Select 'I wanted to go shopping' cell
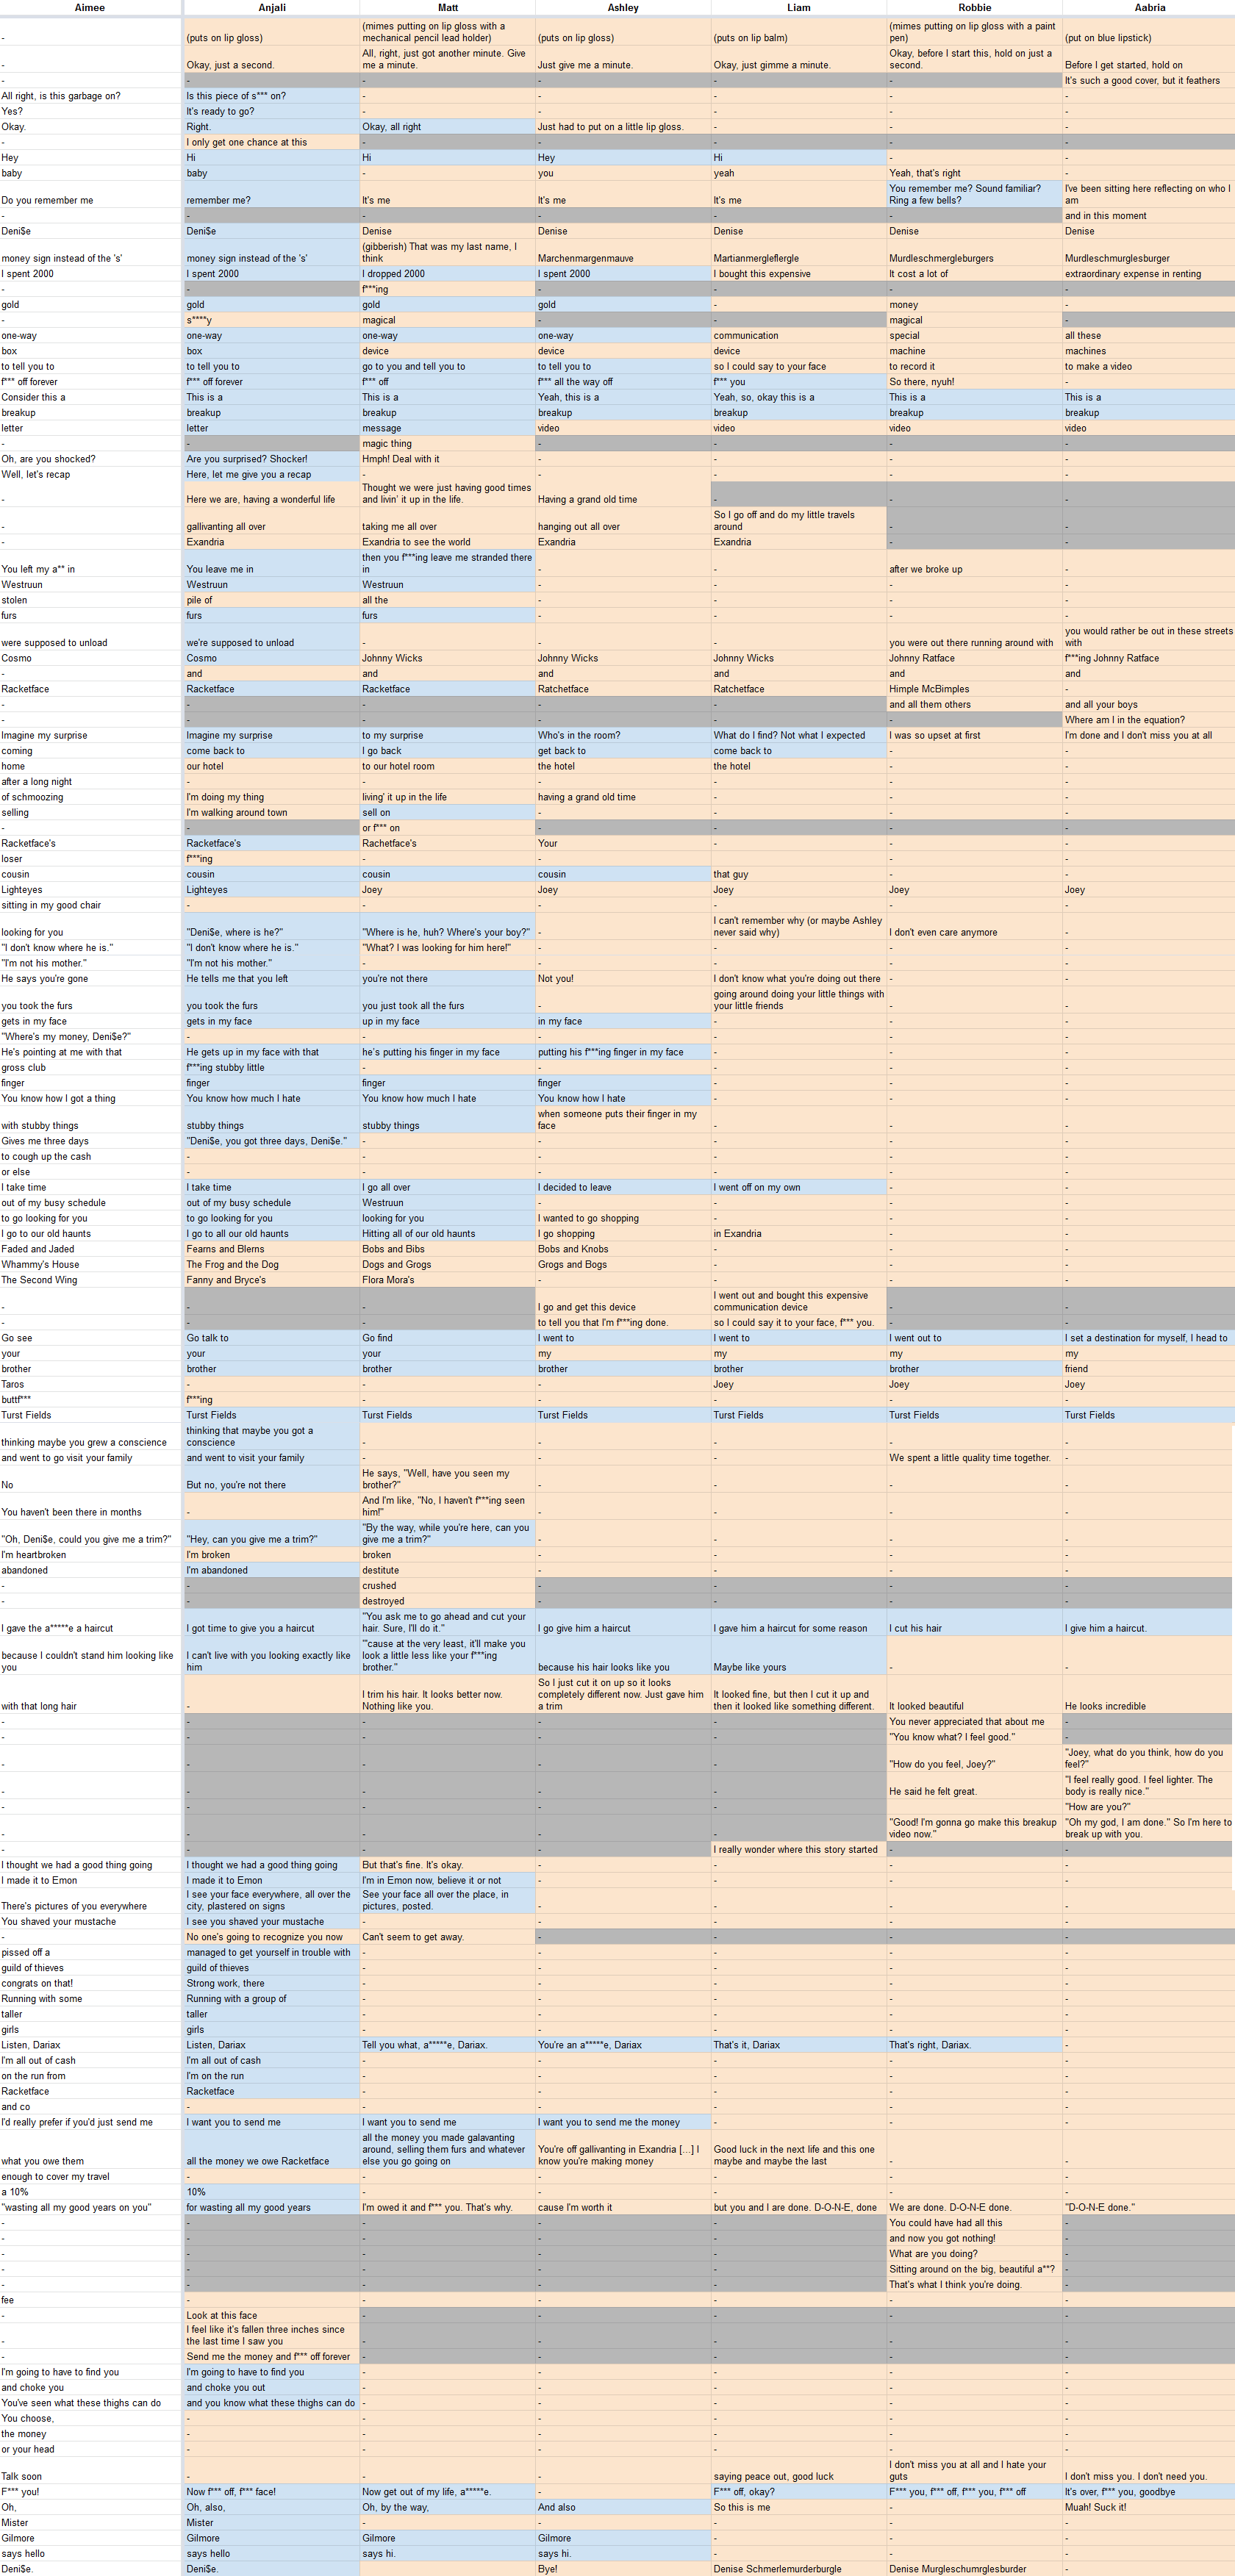 point(623,1219)
